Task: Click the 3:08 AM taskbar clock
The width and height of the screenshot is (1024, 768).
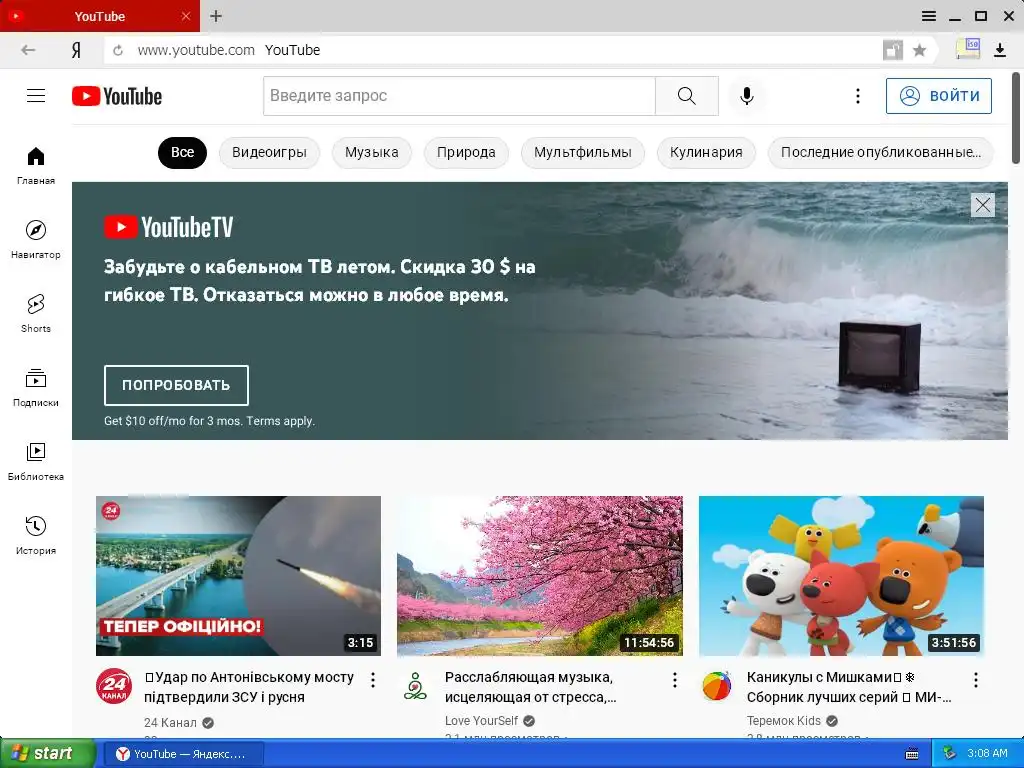Action: (987, 754)
